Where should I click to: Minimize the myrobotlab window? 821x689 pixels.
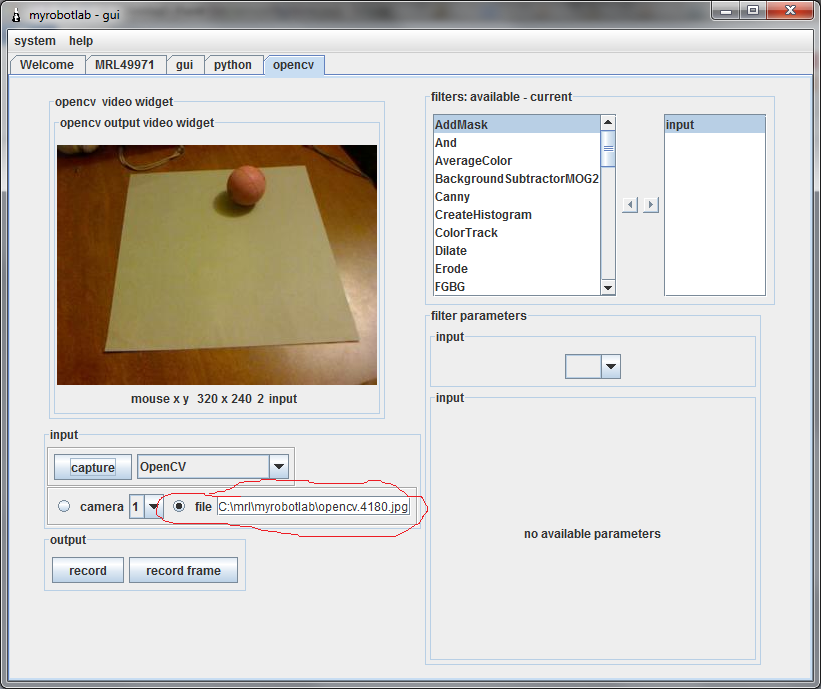(x=726, y=10)
